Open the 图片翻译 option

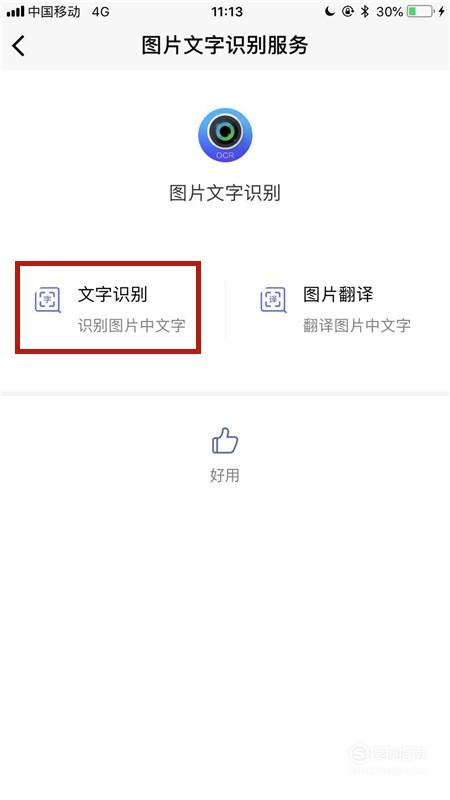pos(337,308)
